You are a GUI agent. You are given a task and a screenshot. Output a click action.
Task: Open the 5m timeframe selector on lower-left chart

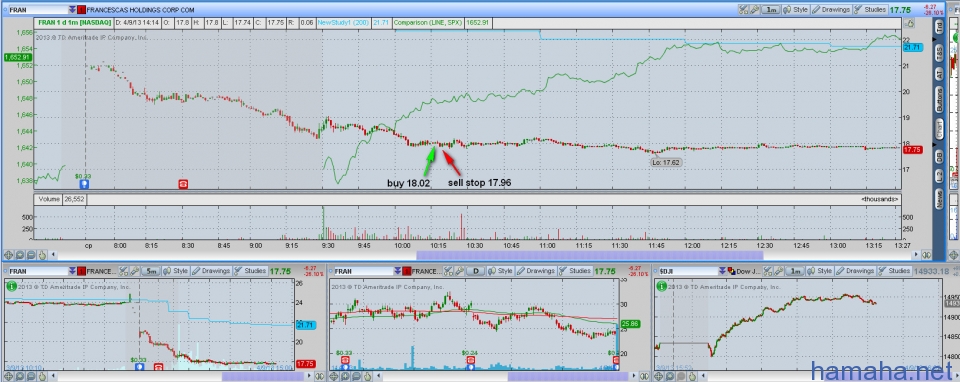pos(151,271)
